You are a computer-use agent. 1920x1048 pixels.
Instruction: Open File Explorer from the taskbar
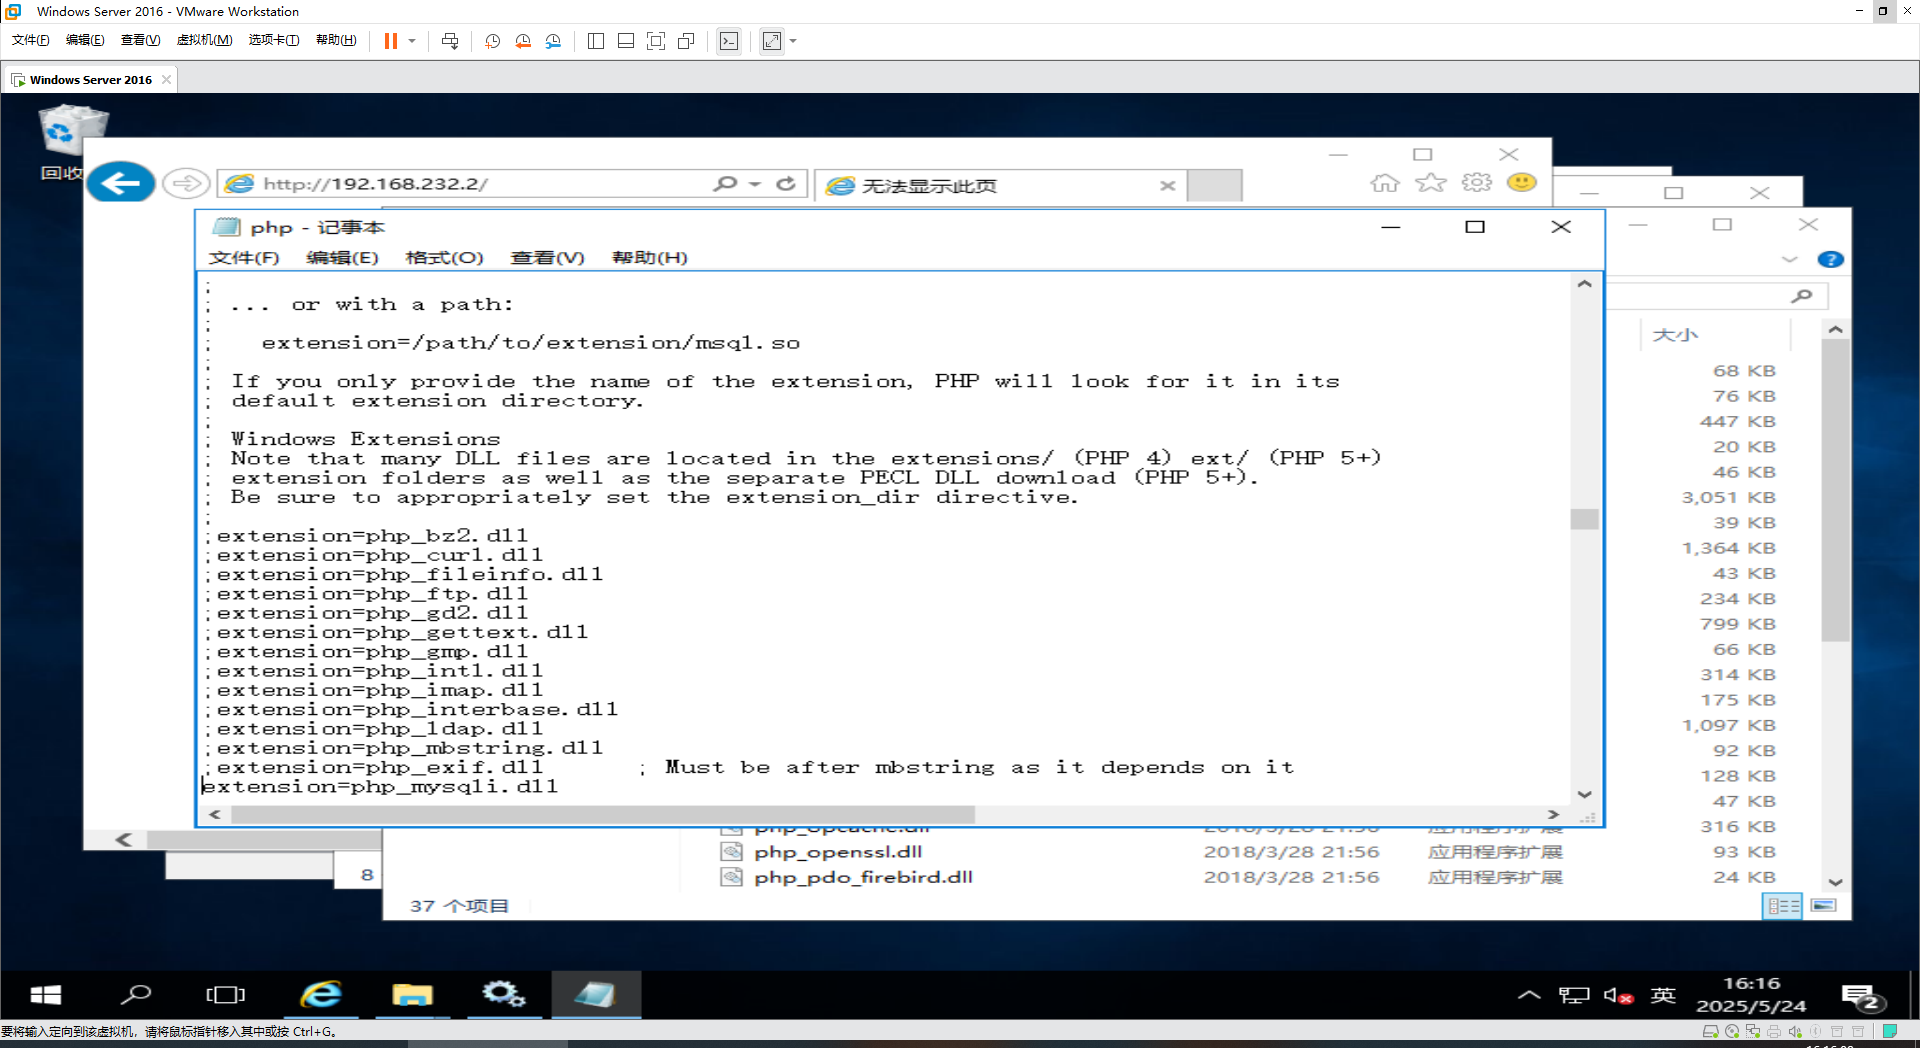tap(412, 995)
